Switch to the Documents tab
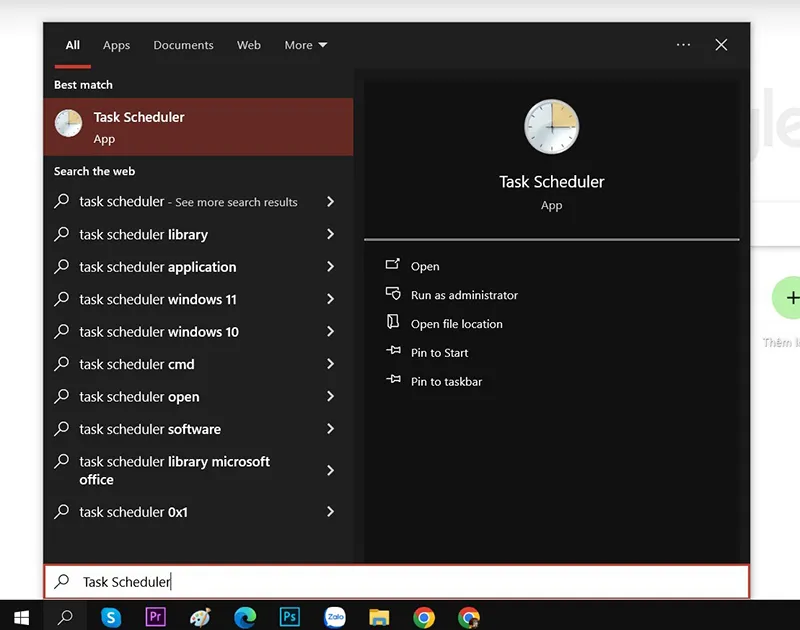 [x=183, y=45]
